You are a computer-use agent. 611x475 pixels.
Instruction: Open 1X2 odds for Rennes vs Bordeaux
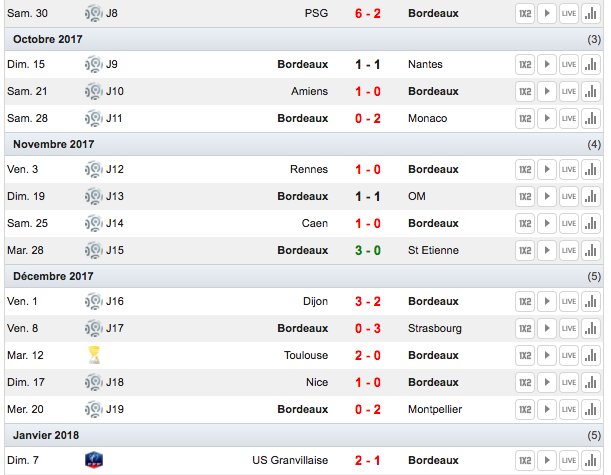pyautogui.click(x=525, y=170)
